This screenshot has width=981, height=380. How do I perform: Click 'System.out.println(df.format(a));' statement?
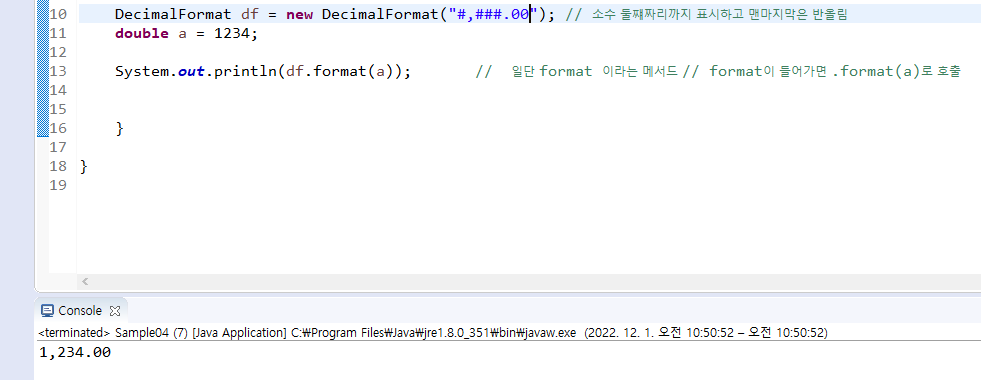(263, 71)
